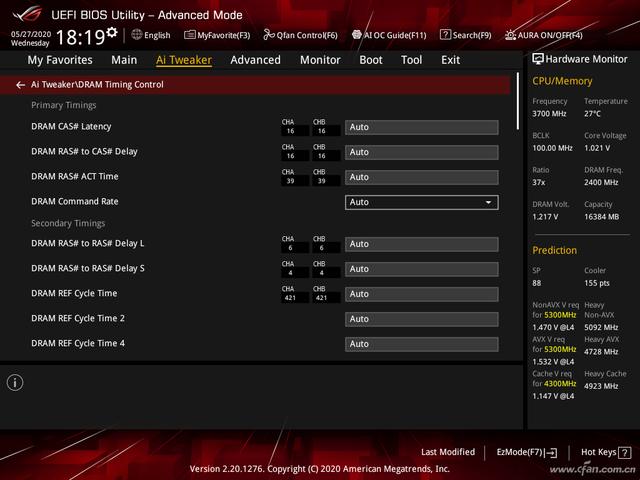Select the Ai Tweaker tab
Screen dimensions: 640x480
184,60
